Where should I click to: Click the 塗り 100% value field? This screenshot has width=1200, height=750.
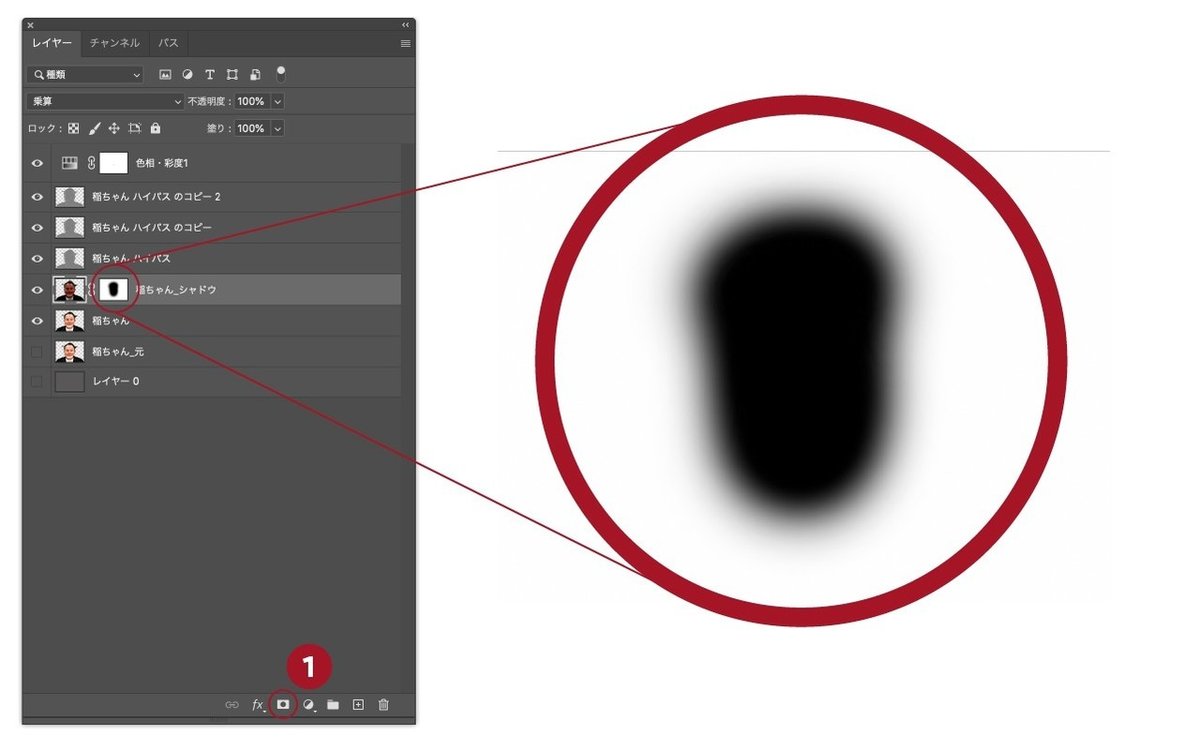pos(251,128)
